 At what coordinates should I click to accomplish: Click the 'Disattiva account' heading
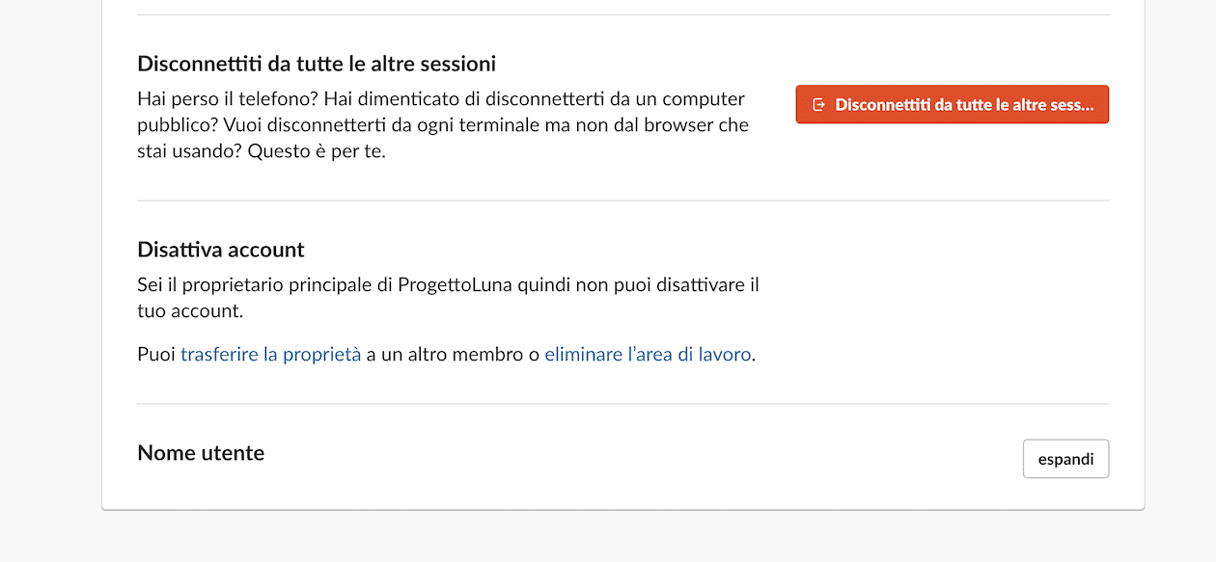tap(221, 249)
